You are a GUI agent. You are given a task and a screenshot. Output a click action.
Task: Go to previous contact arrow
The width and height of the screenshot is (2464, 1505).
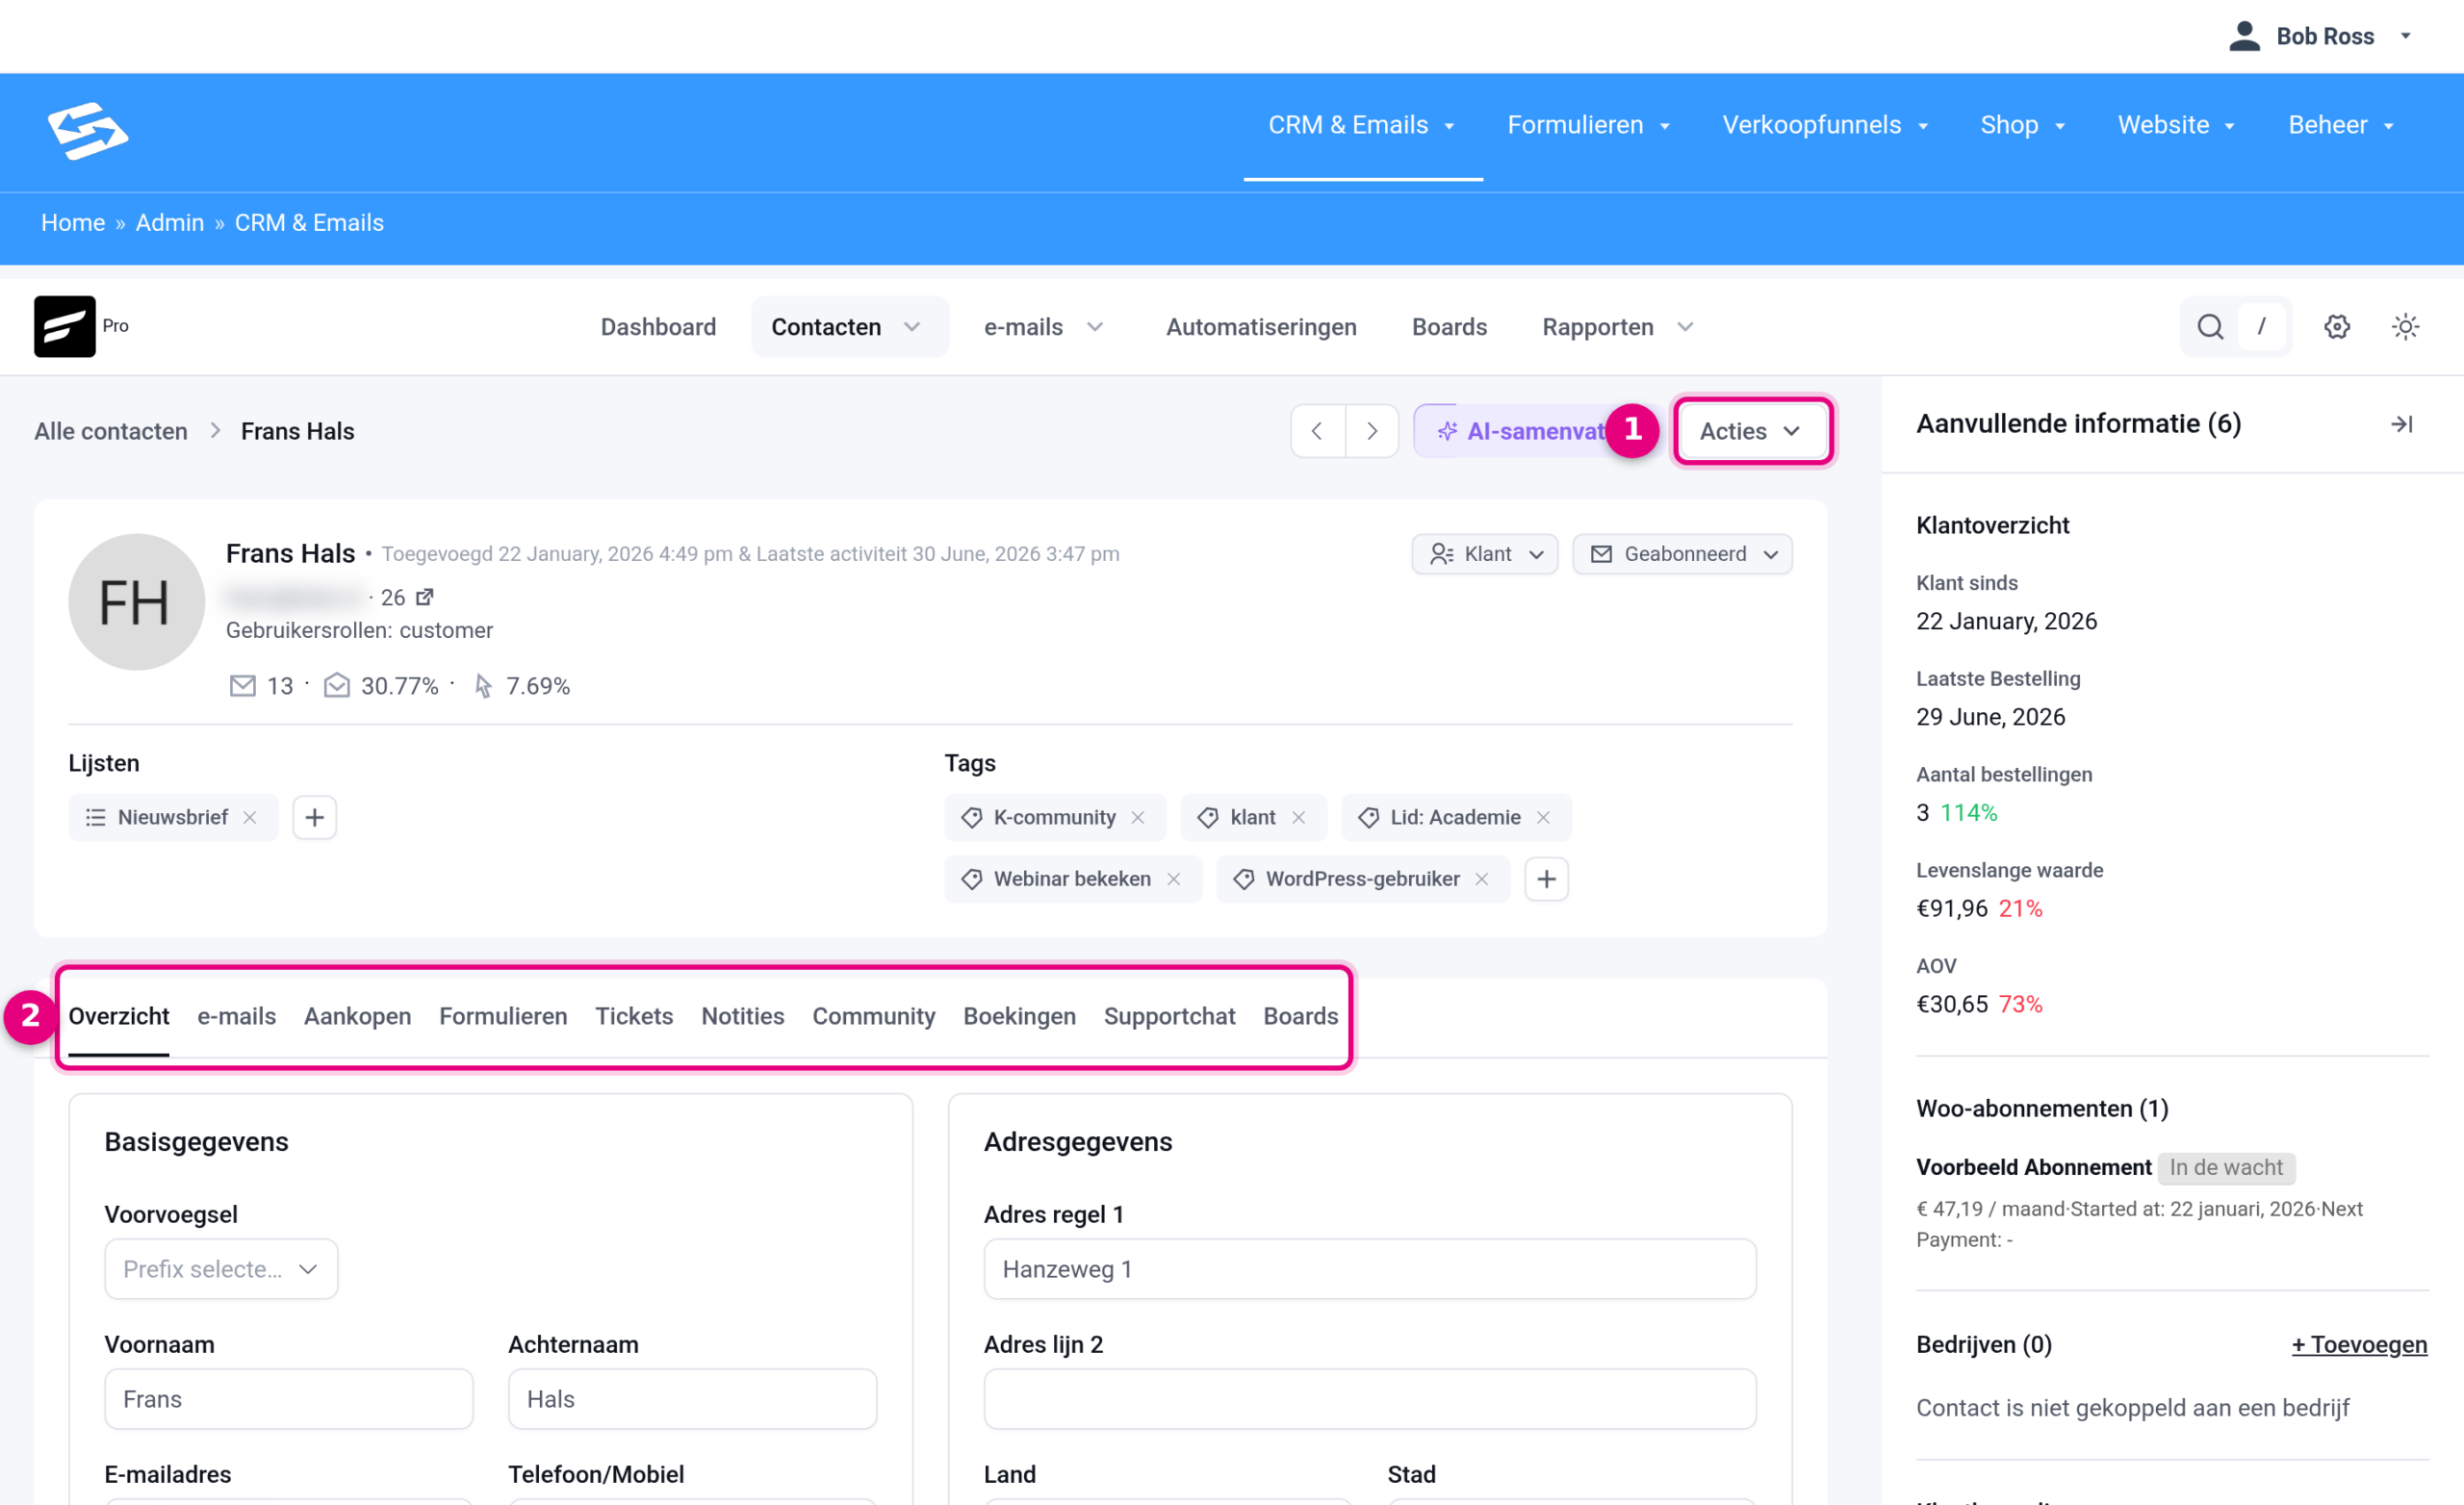tap(1317, 431)
